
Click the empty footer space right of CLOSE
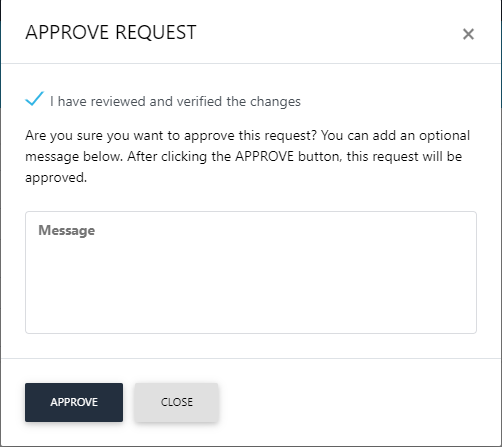coord(357,402)
